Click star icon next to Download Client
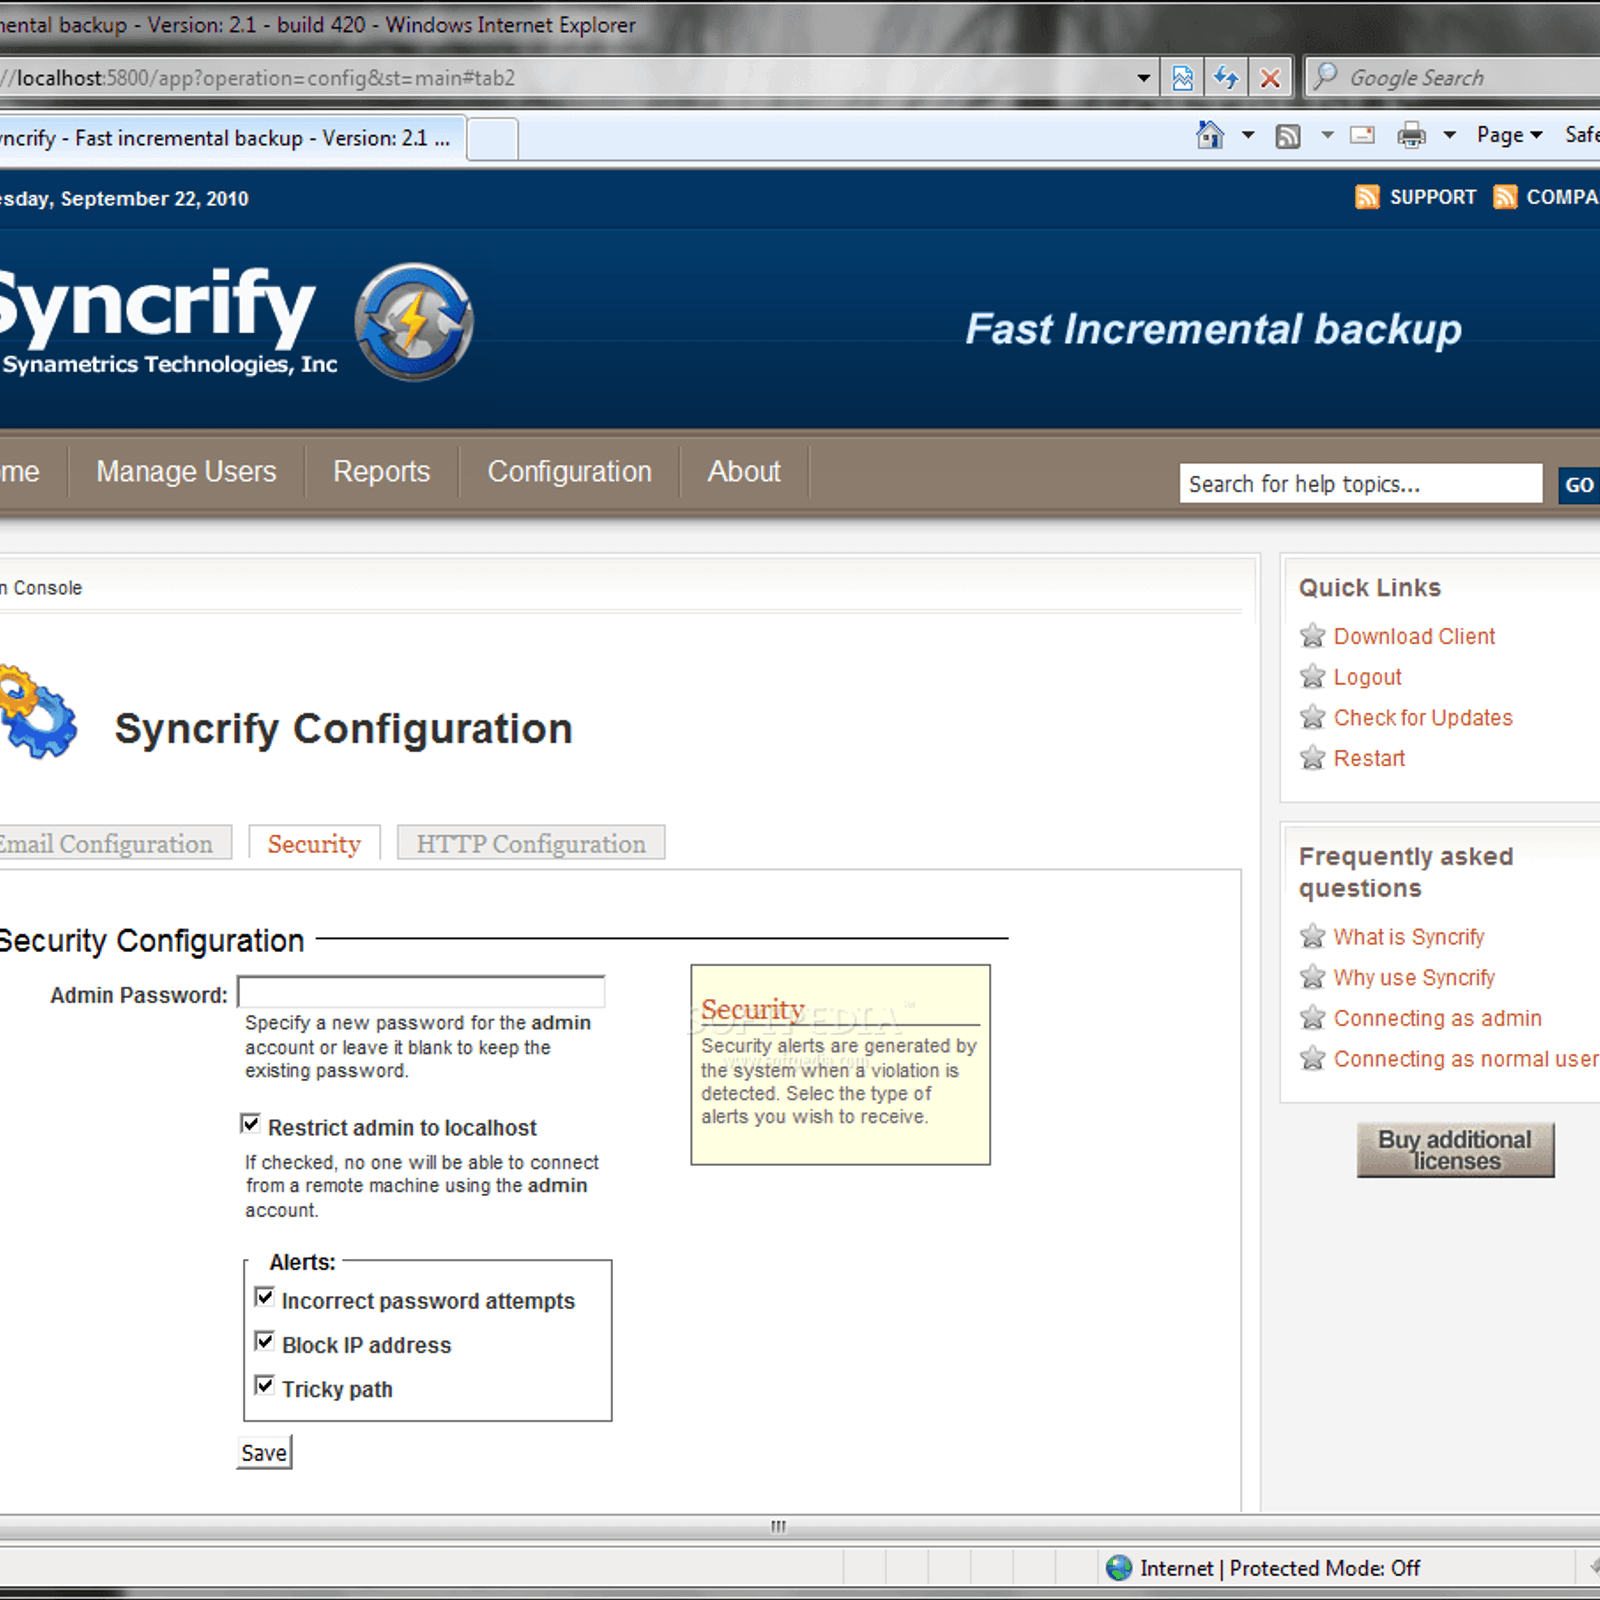The height and width of the screenshot is (1600, 1600). click(x=1312, y=636)
